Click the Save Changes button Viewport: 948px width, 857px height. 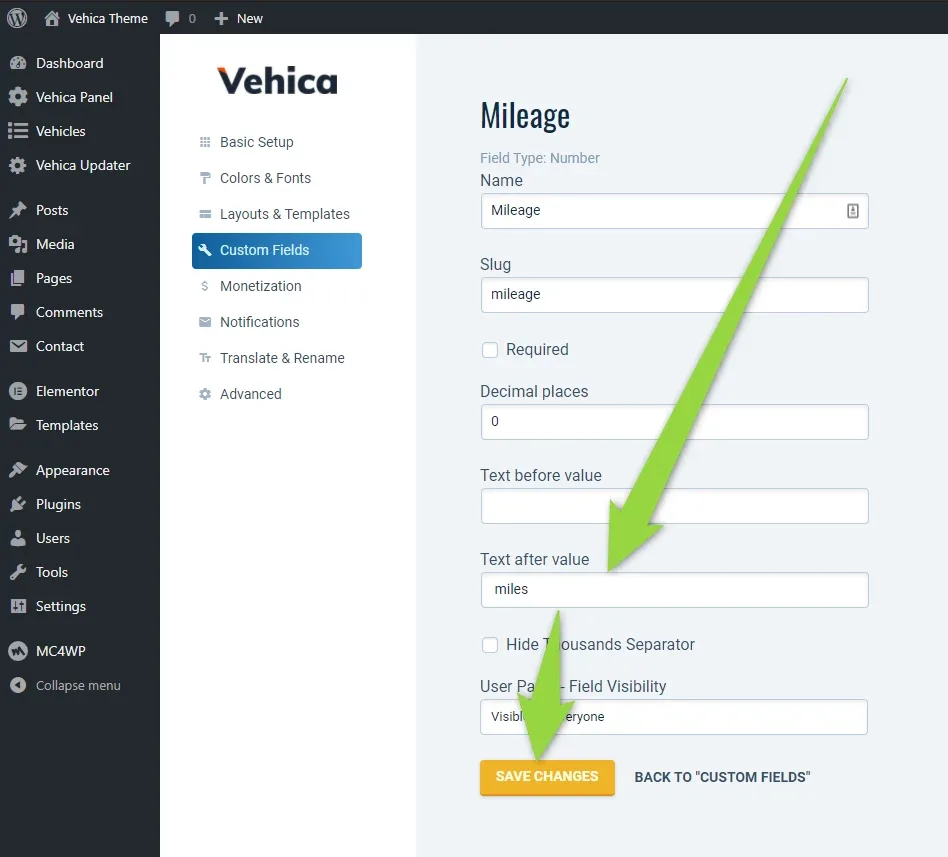(547, 777)
